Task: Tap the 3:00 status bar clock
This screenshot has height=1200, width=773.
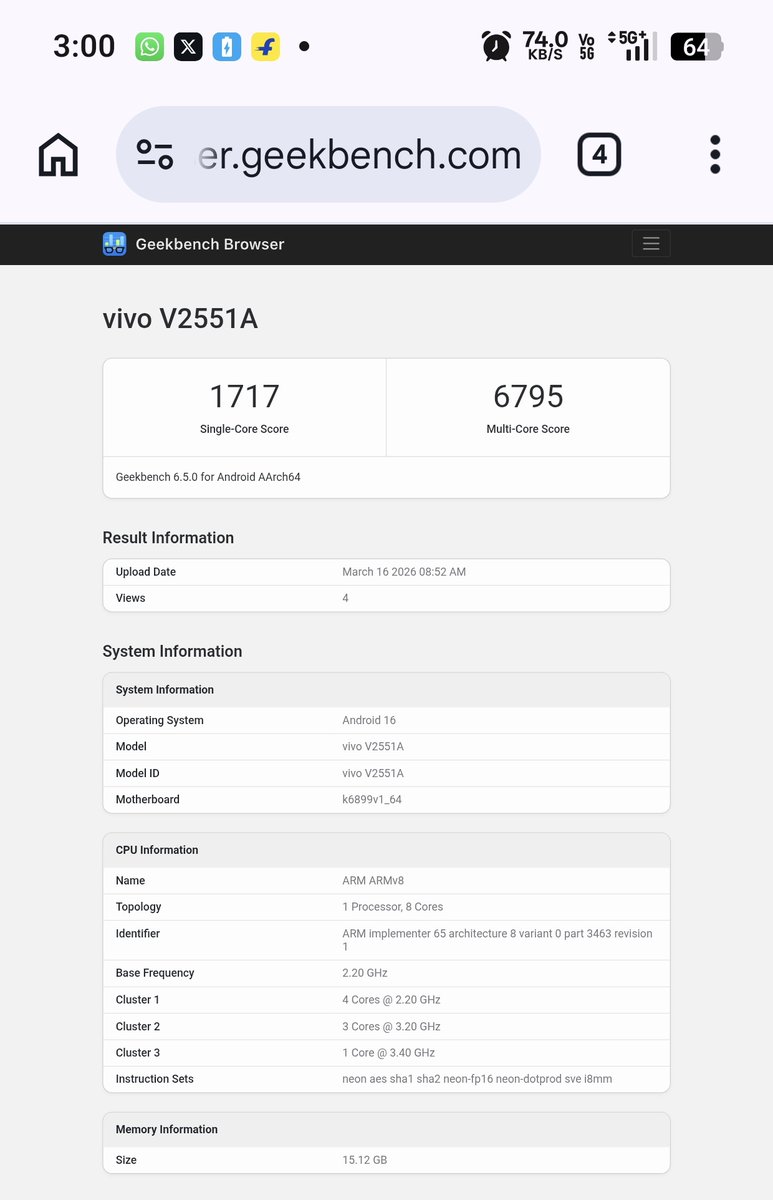Action: [84, 47]
